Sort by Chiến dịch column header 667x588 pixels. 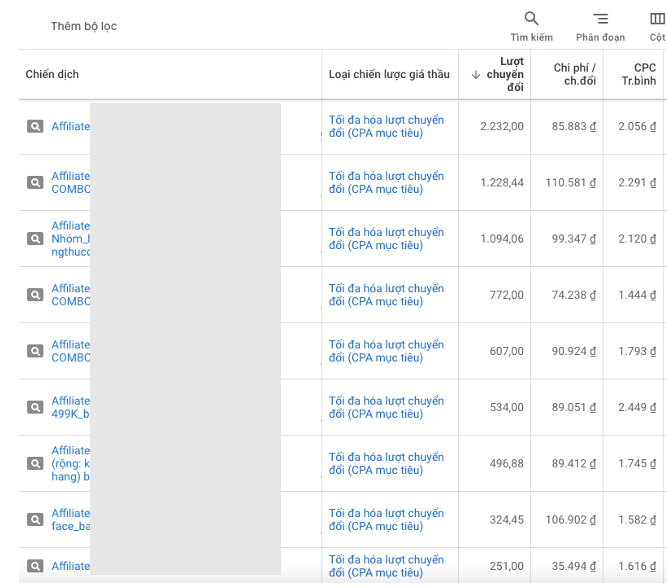[52, 74]
